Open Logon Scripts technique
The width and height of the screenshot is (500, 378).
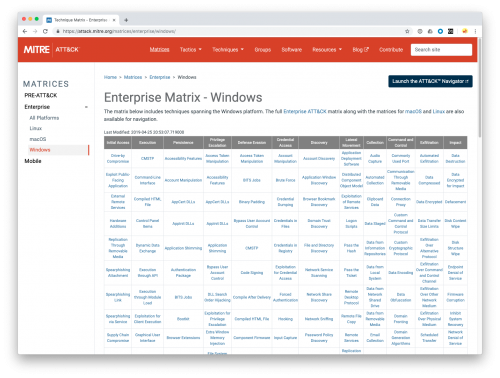click(x=351, y=224)
